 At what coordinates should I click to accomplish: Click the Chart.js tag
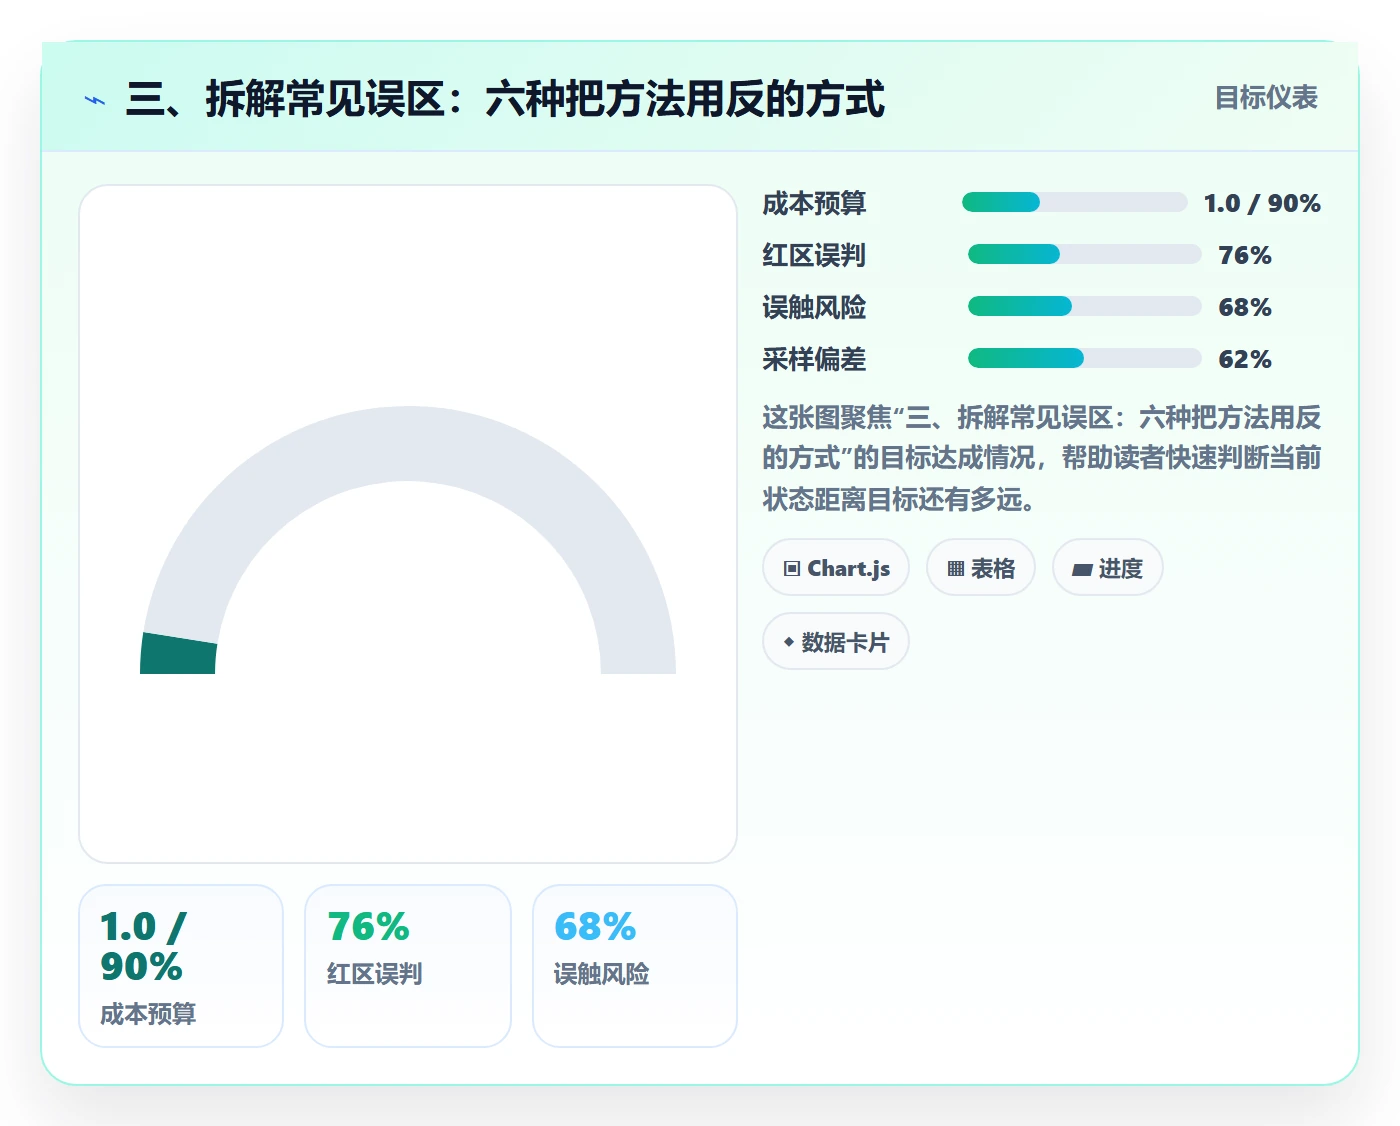pos(836,568)
